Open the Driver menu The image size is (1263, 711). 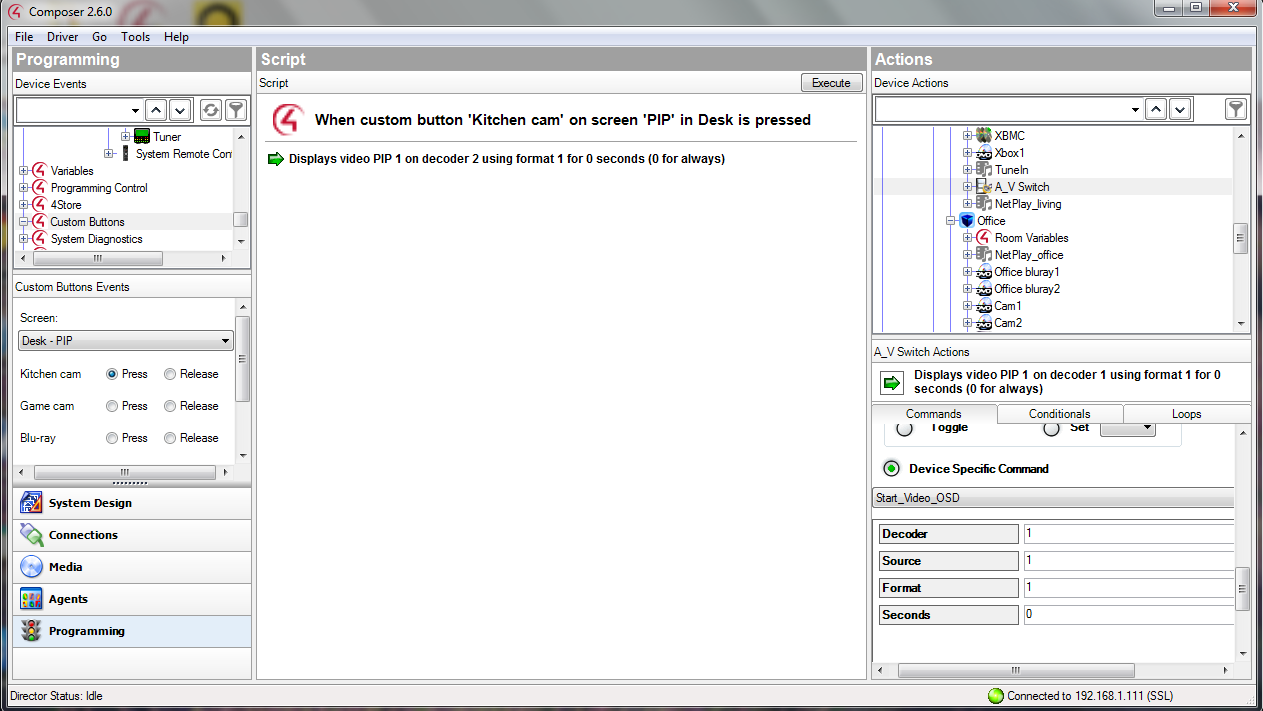click(62, 37)
